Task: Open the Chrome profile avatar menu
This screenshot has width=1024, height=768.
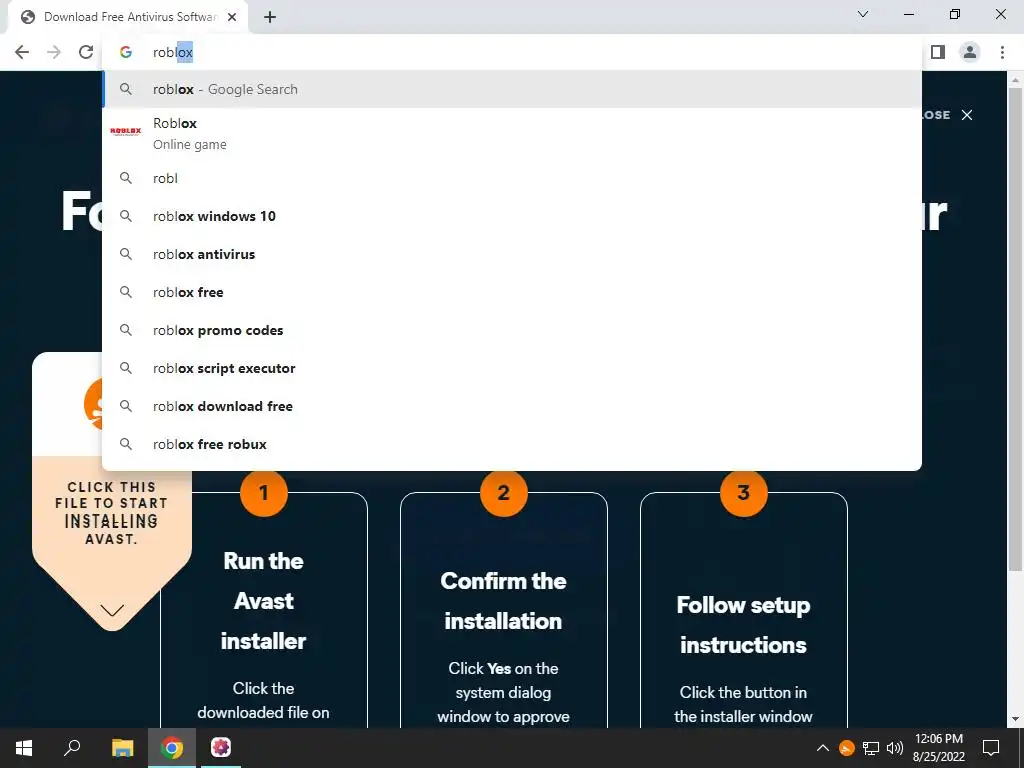Action: pos(970,52)
